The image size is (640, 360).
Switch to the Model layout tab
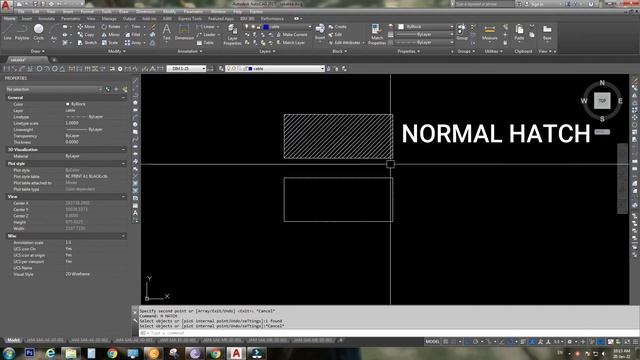(x=13, y=340)
